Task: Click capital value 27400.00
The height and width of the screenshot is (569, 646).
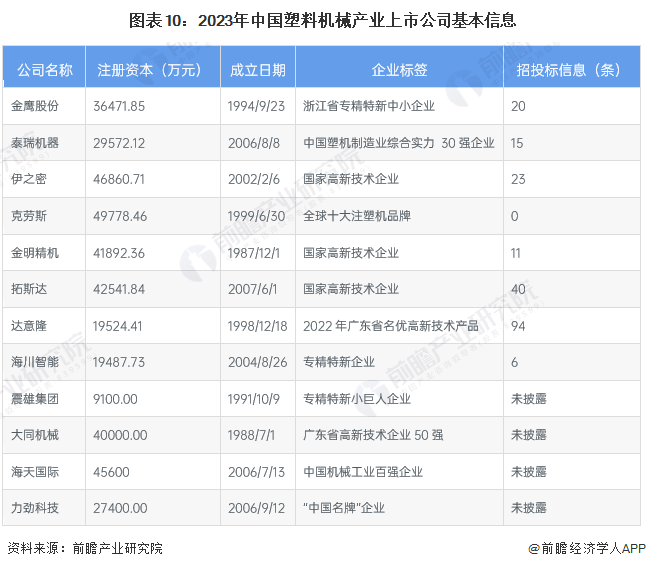Action: [x=120, y=508]
